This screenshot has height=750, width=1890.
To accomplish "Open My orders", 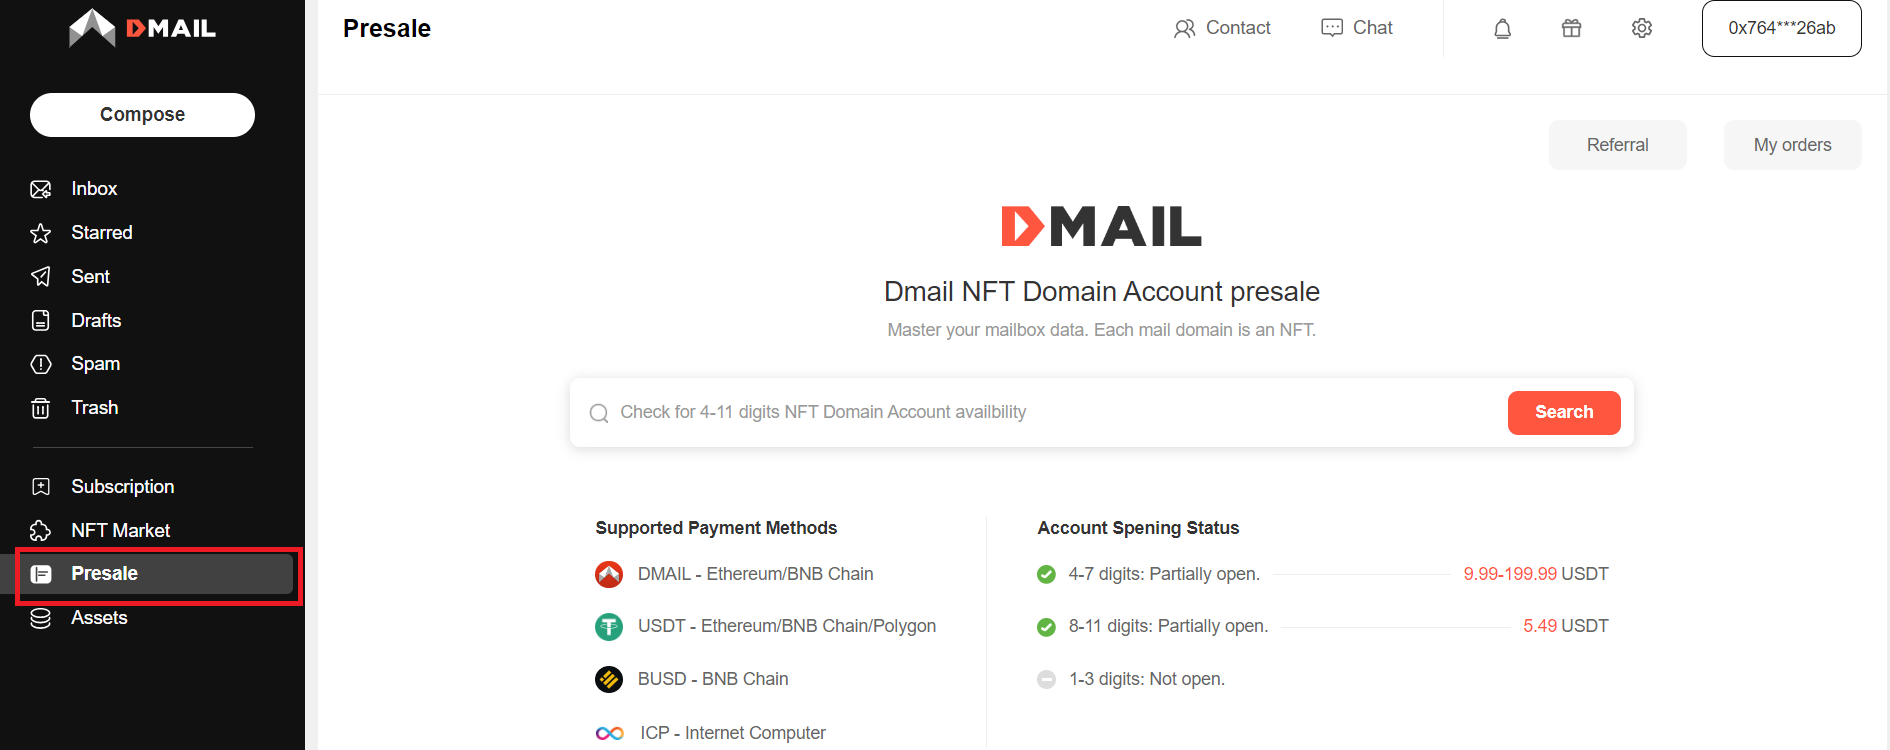I will click(x=1792, y=144).
